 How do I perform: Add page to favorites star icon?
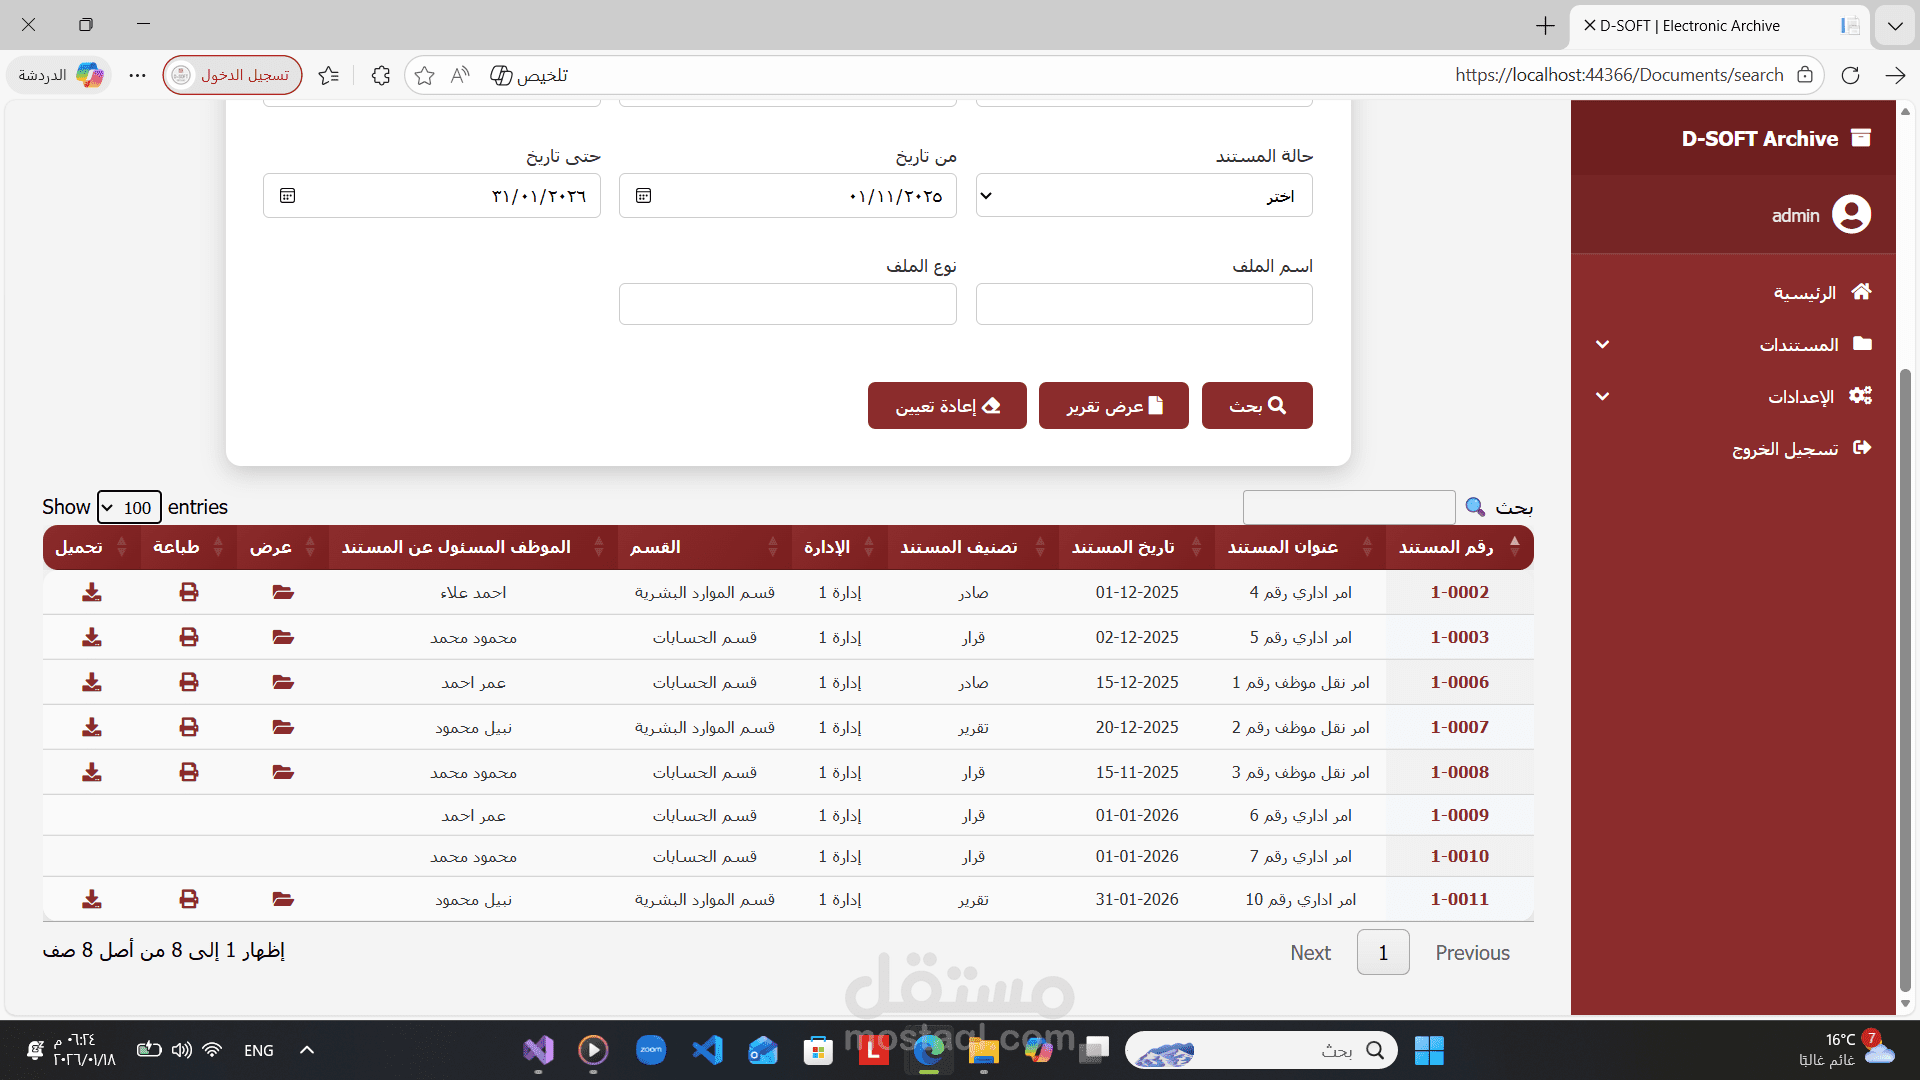(424, 75)
